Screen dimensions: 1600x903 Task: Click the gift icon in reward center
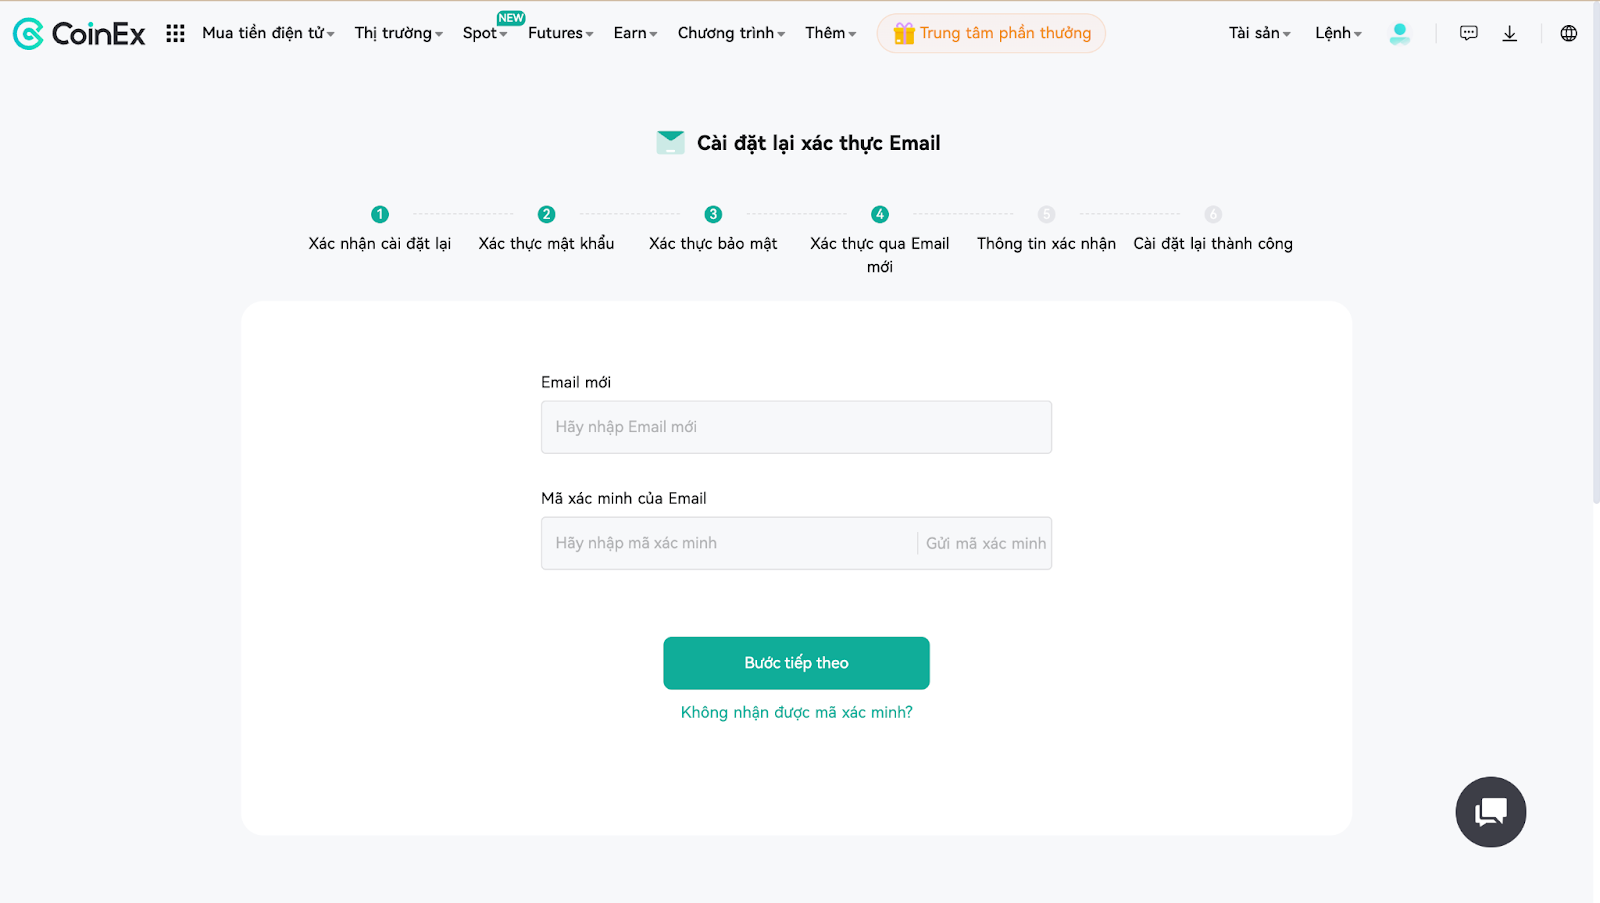[x=904, y=33]
